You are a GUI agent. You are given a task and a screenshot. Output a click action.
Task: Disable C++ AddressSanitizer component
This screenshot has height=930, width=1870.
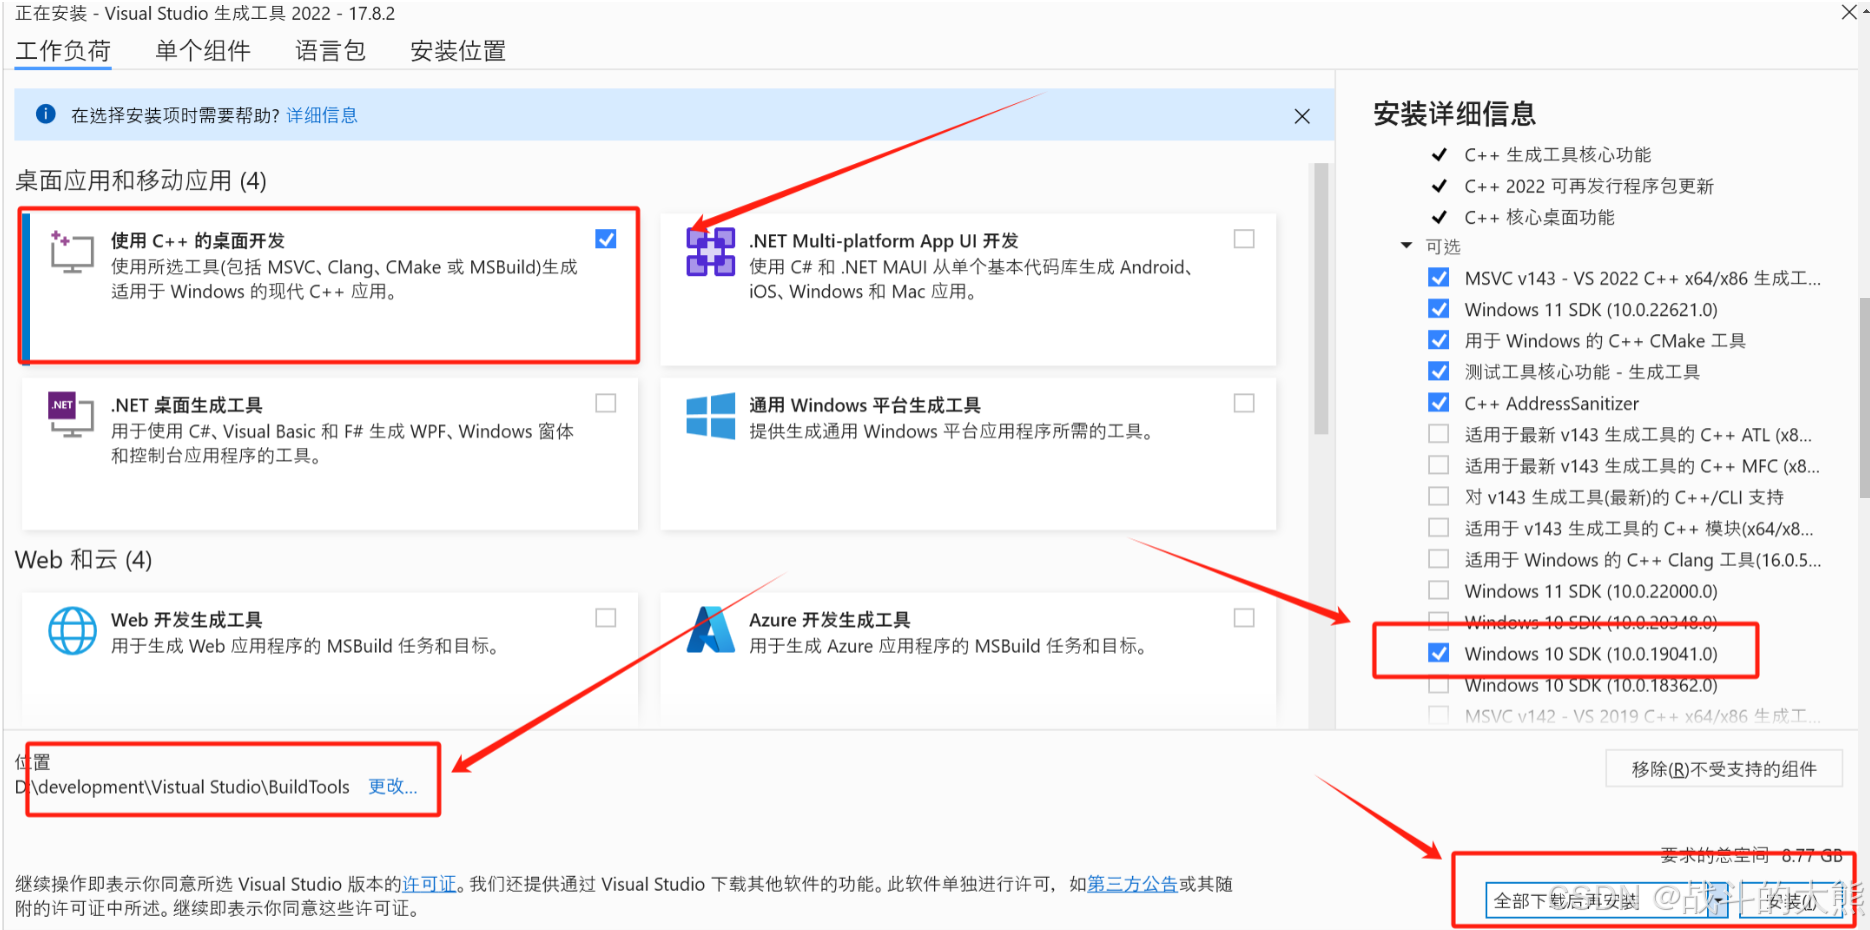click(x=1438, y=403)
